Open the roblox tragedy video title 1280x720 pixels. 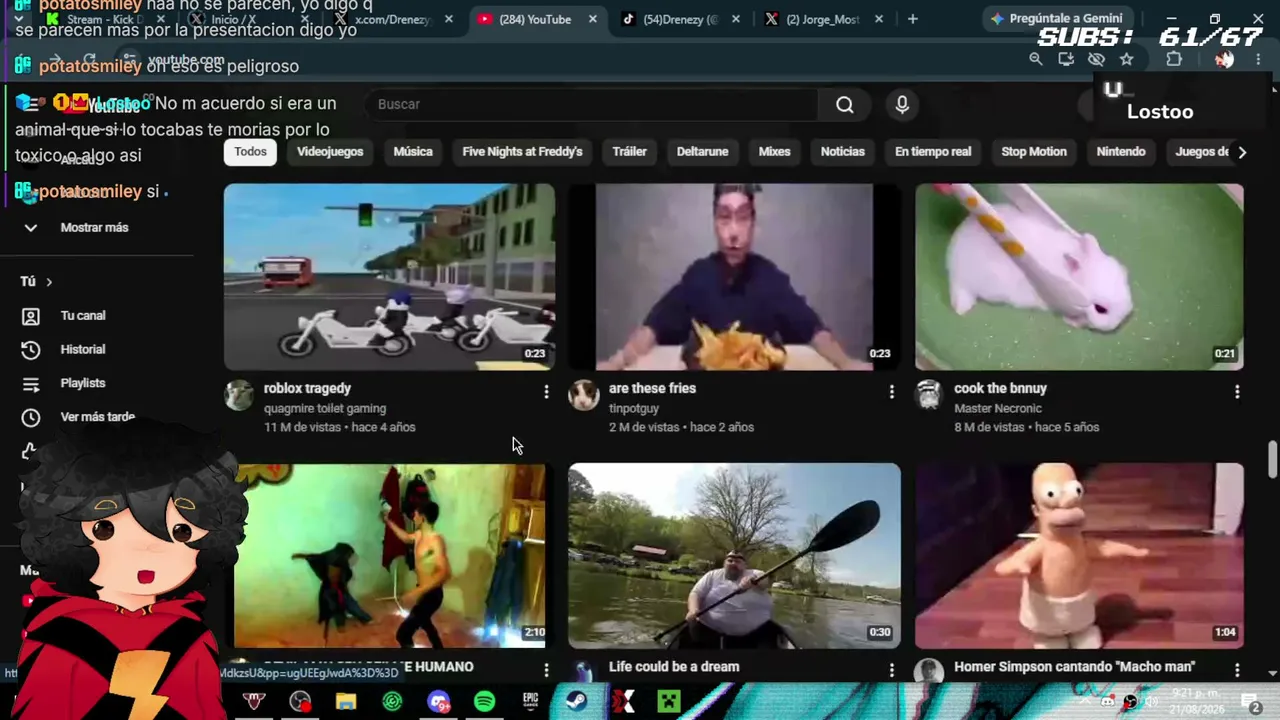(x=307, y=388)
